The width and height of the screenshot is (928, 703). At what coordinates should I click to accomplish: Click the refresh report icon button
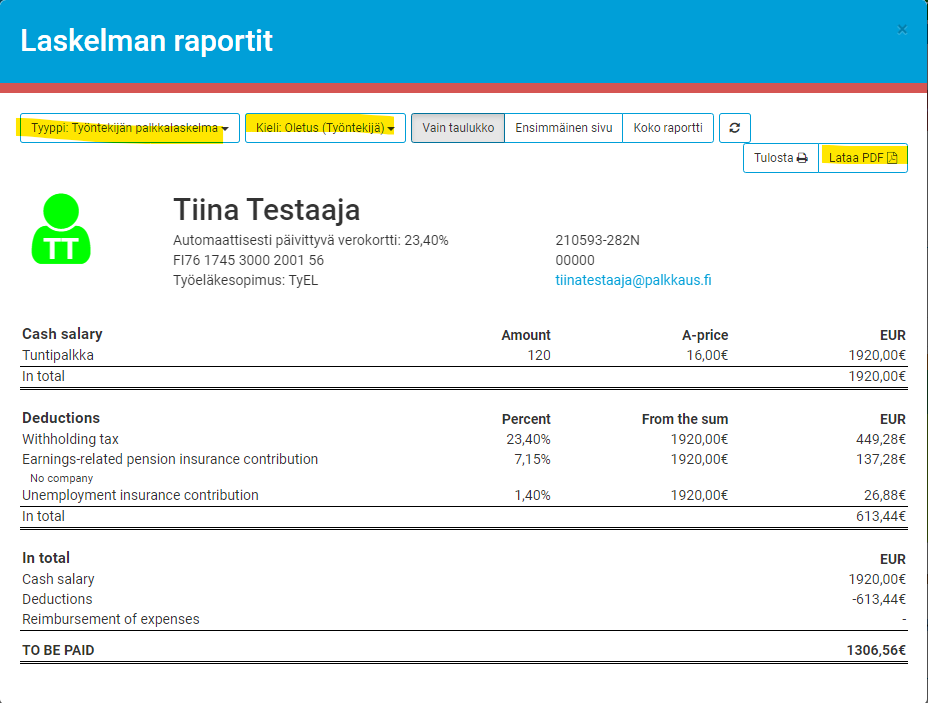(734, 128)
